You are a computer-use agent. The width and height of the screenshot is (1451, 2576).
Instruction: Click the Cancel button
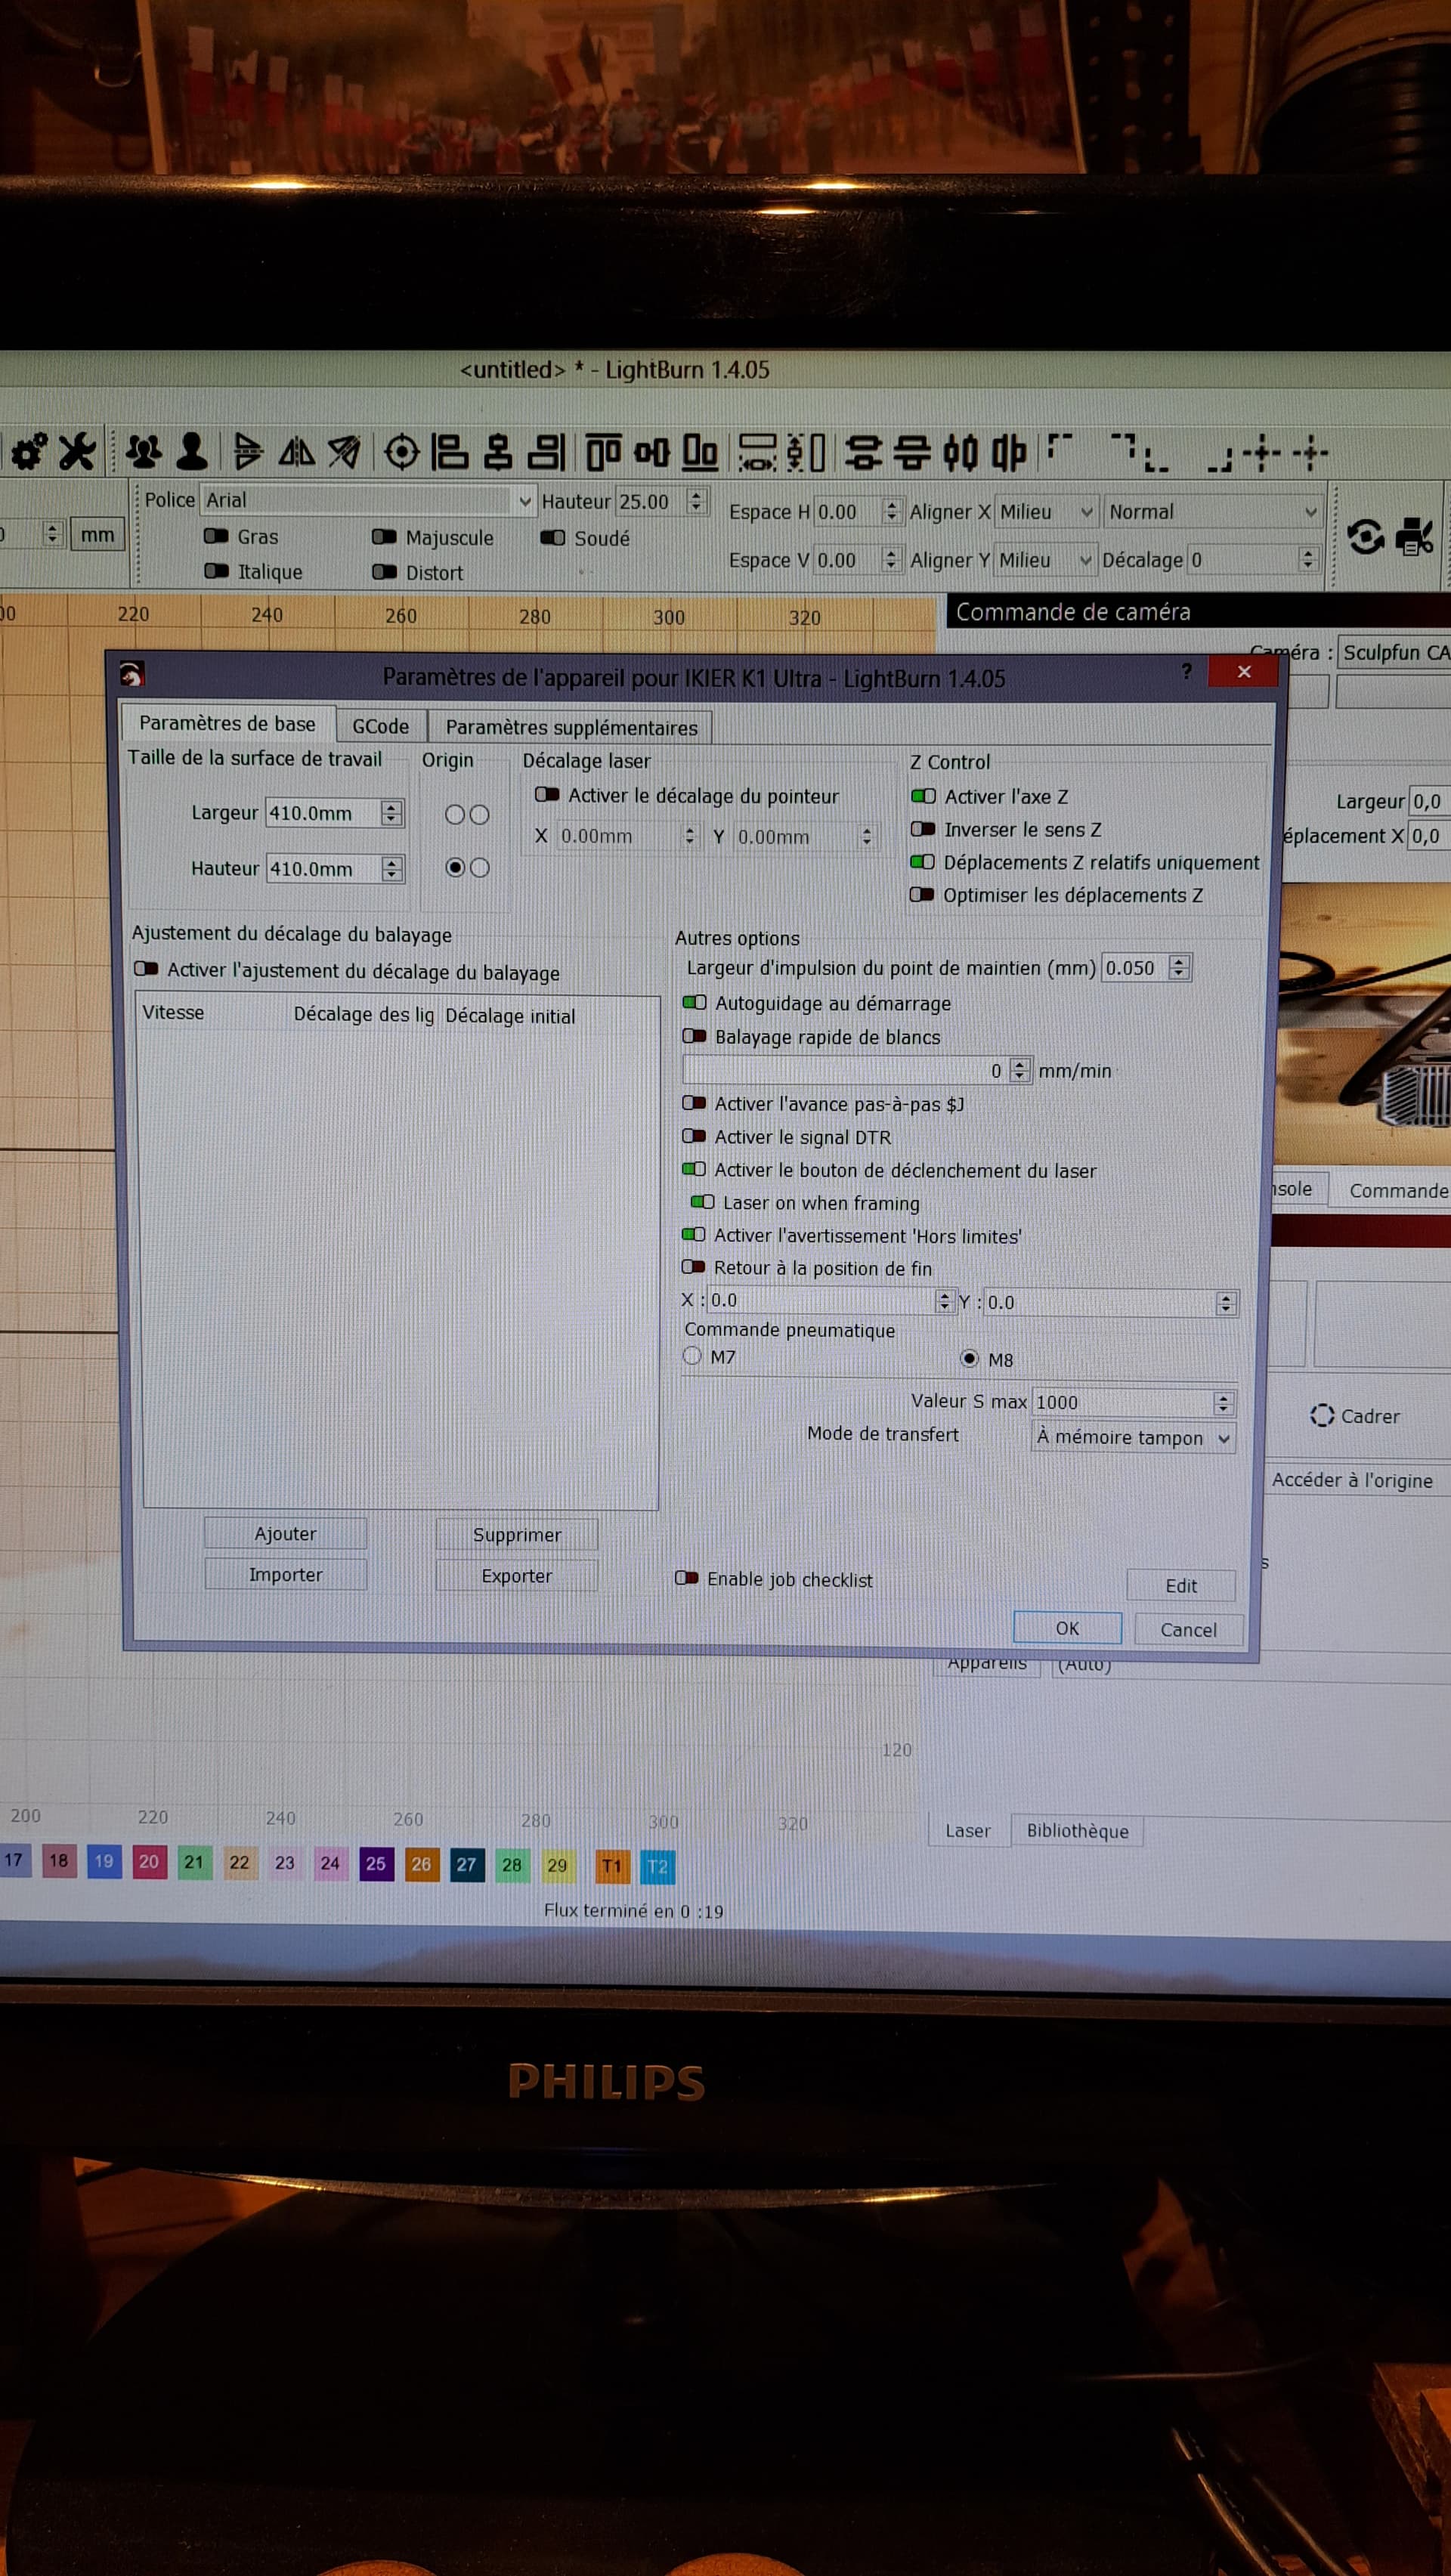pyautogui.click(x=1189, y=1629)
